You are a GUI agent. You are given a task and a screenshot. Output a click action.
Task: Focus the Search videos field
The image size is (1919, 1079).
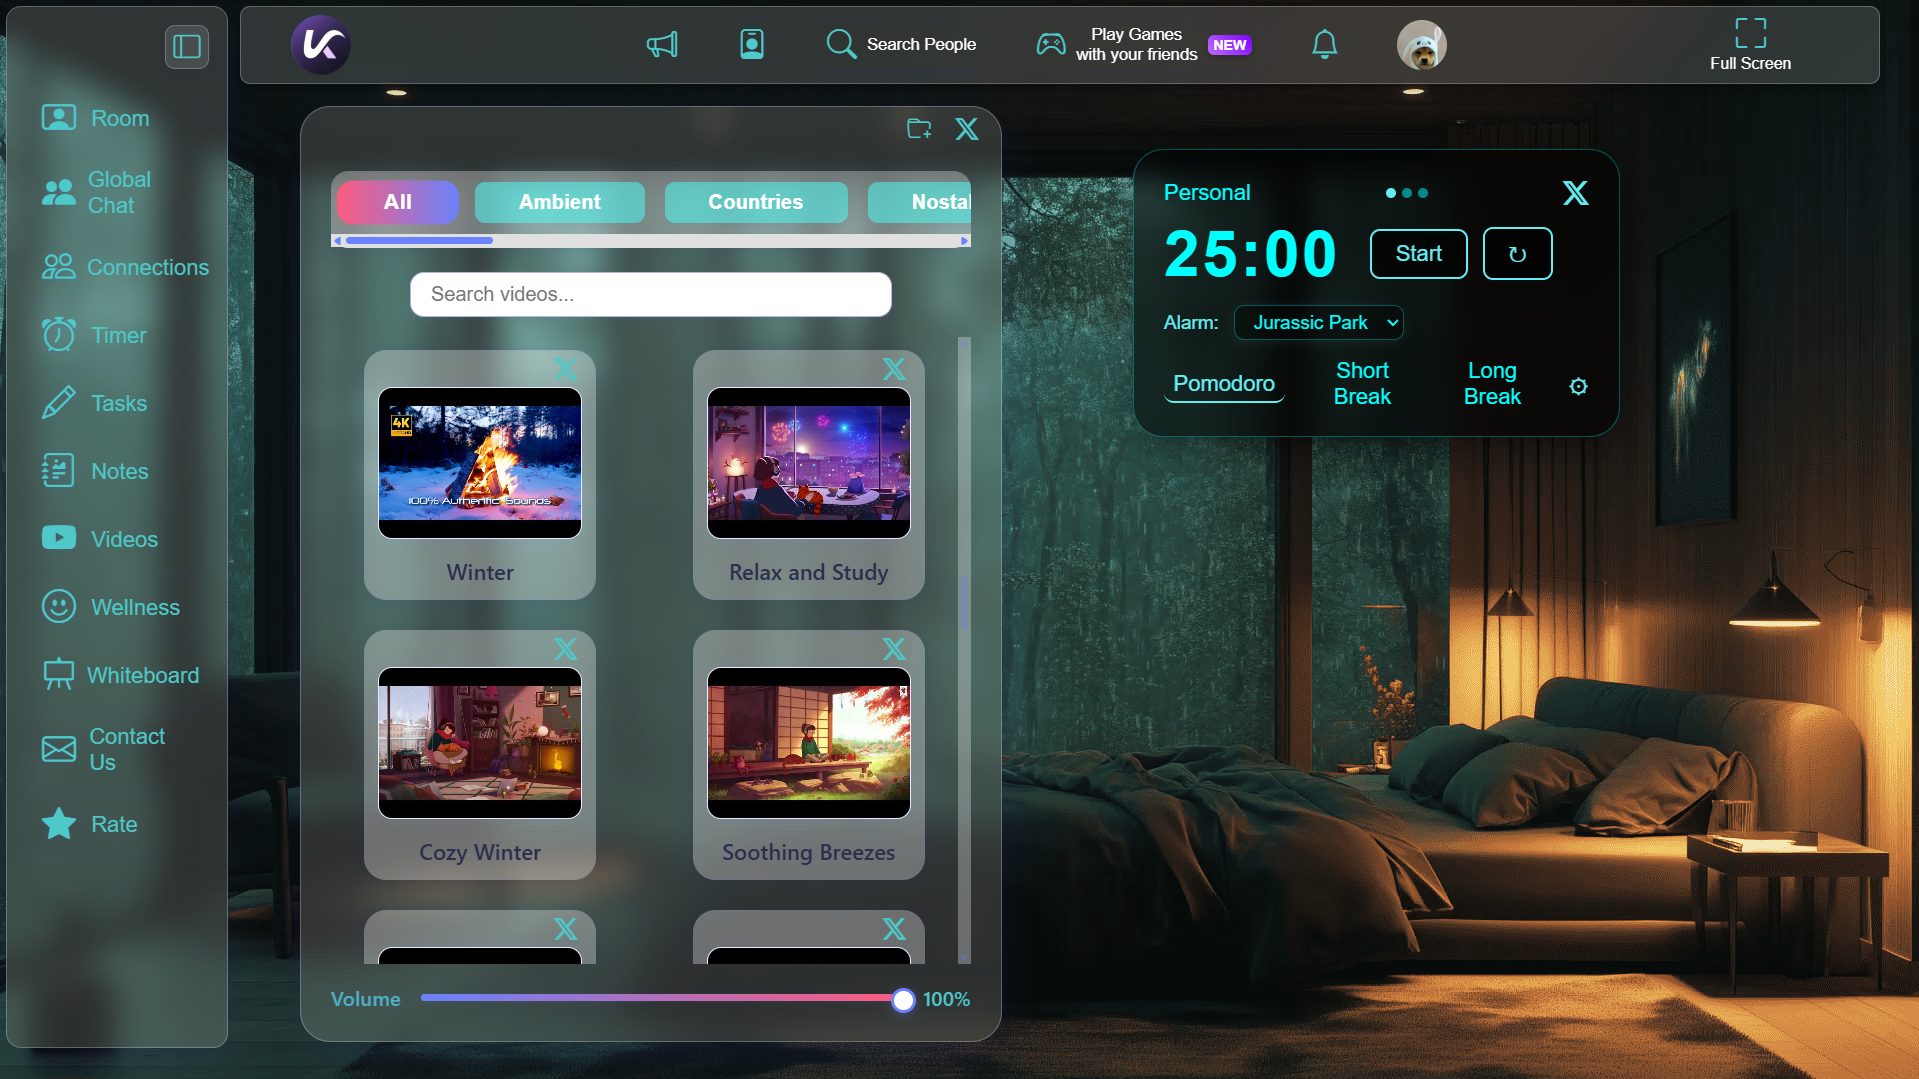point(650,294)
